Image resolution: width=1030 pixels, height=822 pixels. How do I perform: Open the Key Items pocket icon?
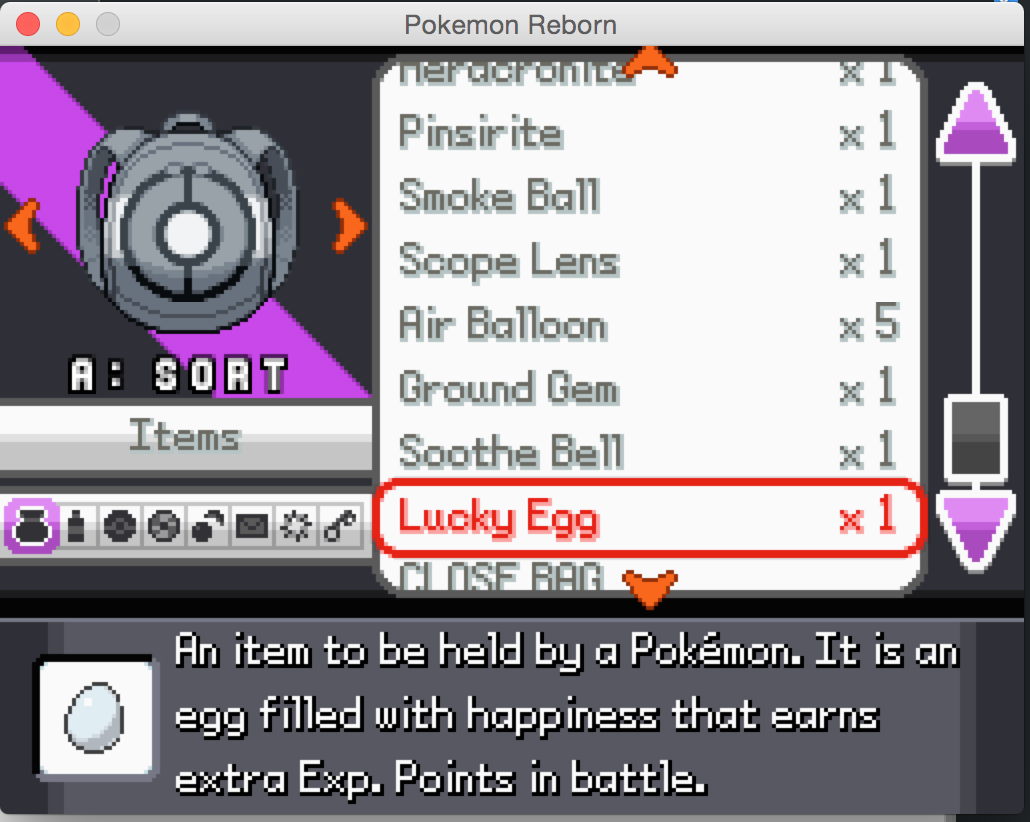(340, 526)
